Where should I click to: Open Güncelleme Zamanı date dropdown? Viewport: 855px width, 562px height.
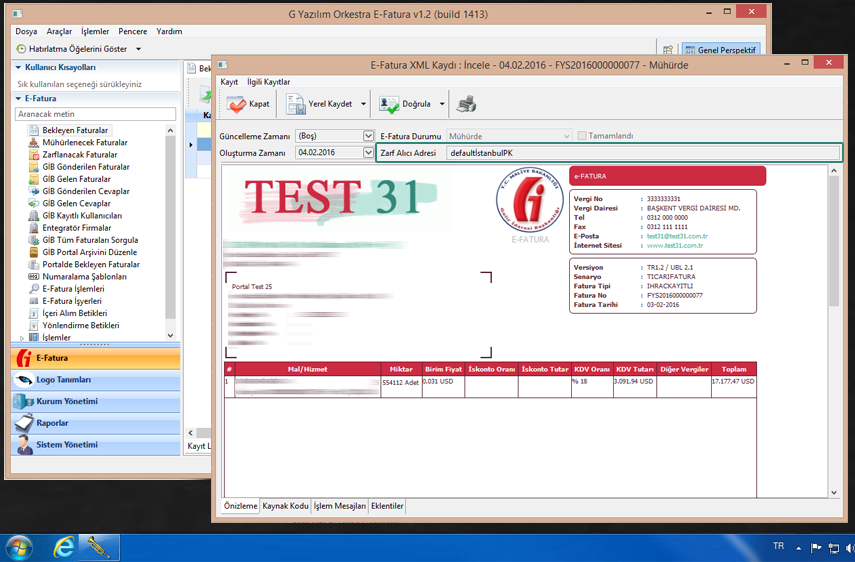pyautogui.click(x=369, y=136)
